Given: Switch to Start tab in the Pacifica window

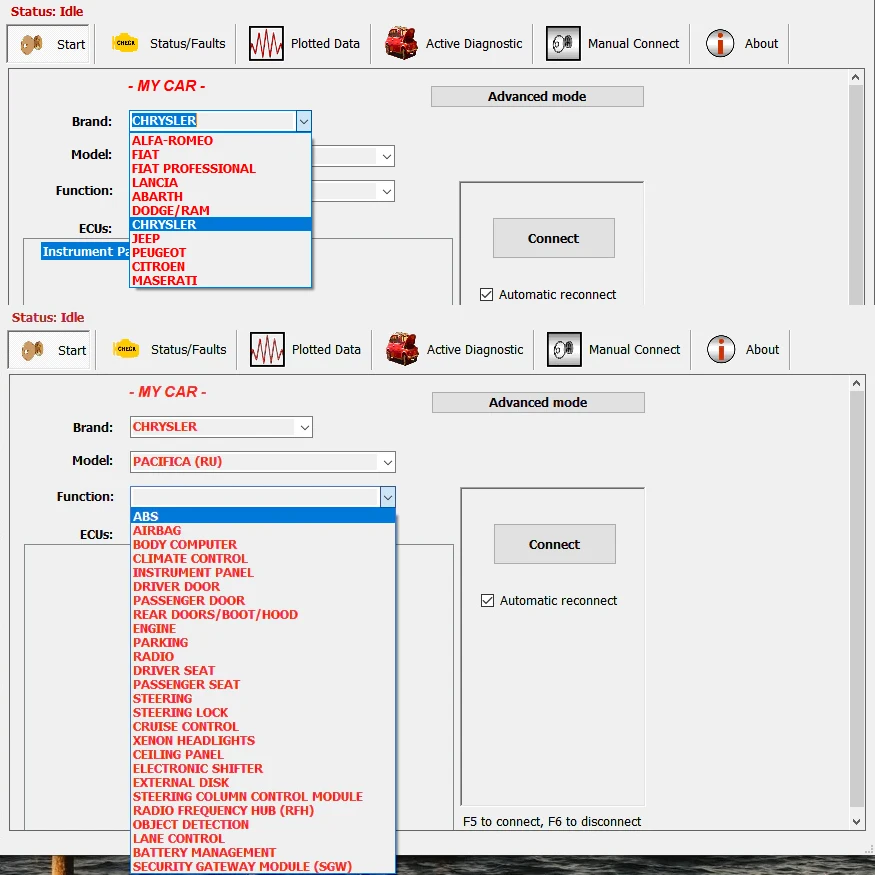Looking at the screenshot, I should click(x=49, y=350).
